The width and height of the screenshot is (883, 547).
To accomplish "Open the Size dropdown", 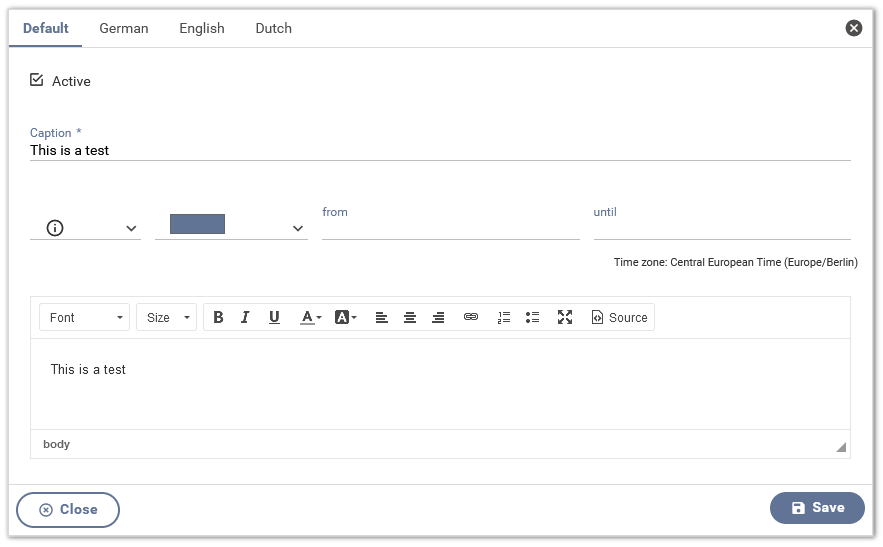I will click(166, 317).
